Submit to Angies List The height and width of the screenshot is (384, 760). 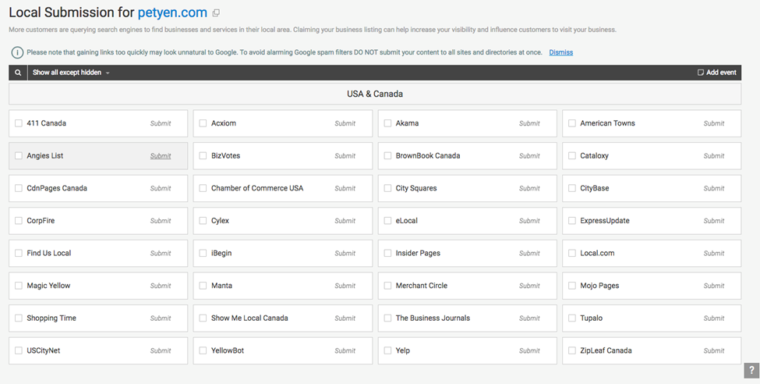(160, 156)
